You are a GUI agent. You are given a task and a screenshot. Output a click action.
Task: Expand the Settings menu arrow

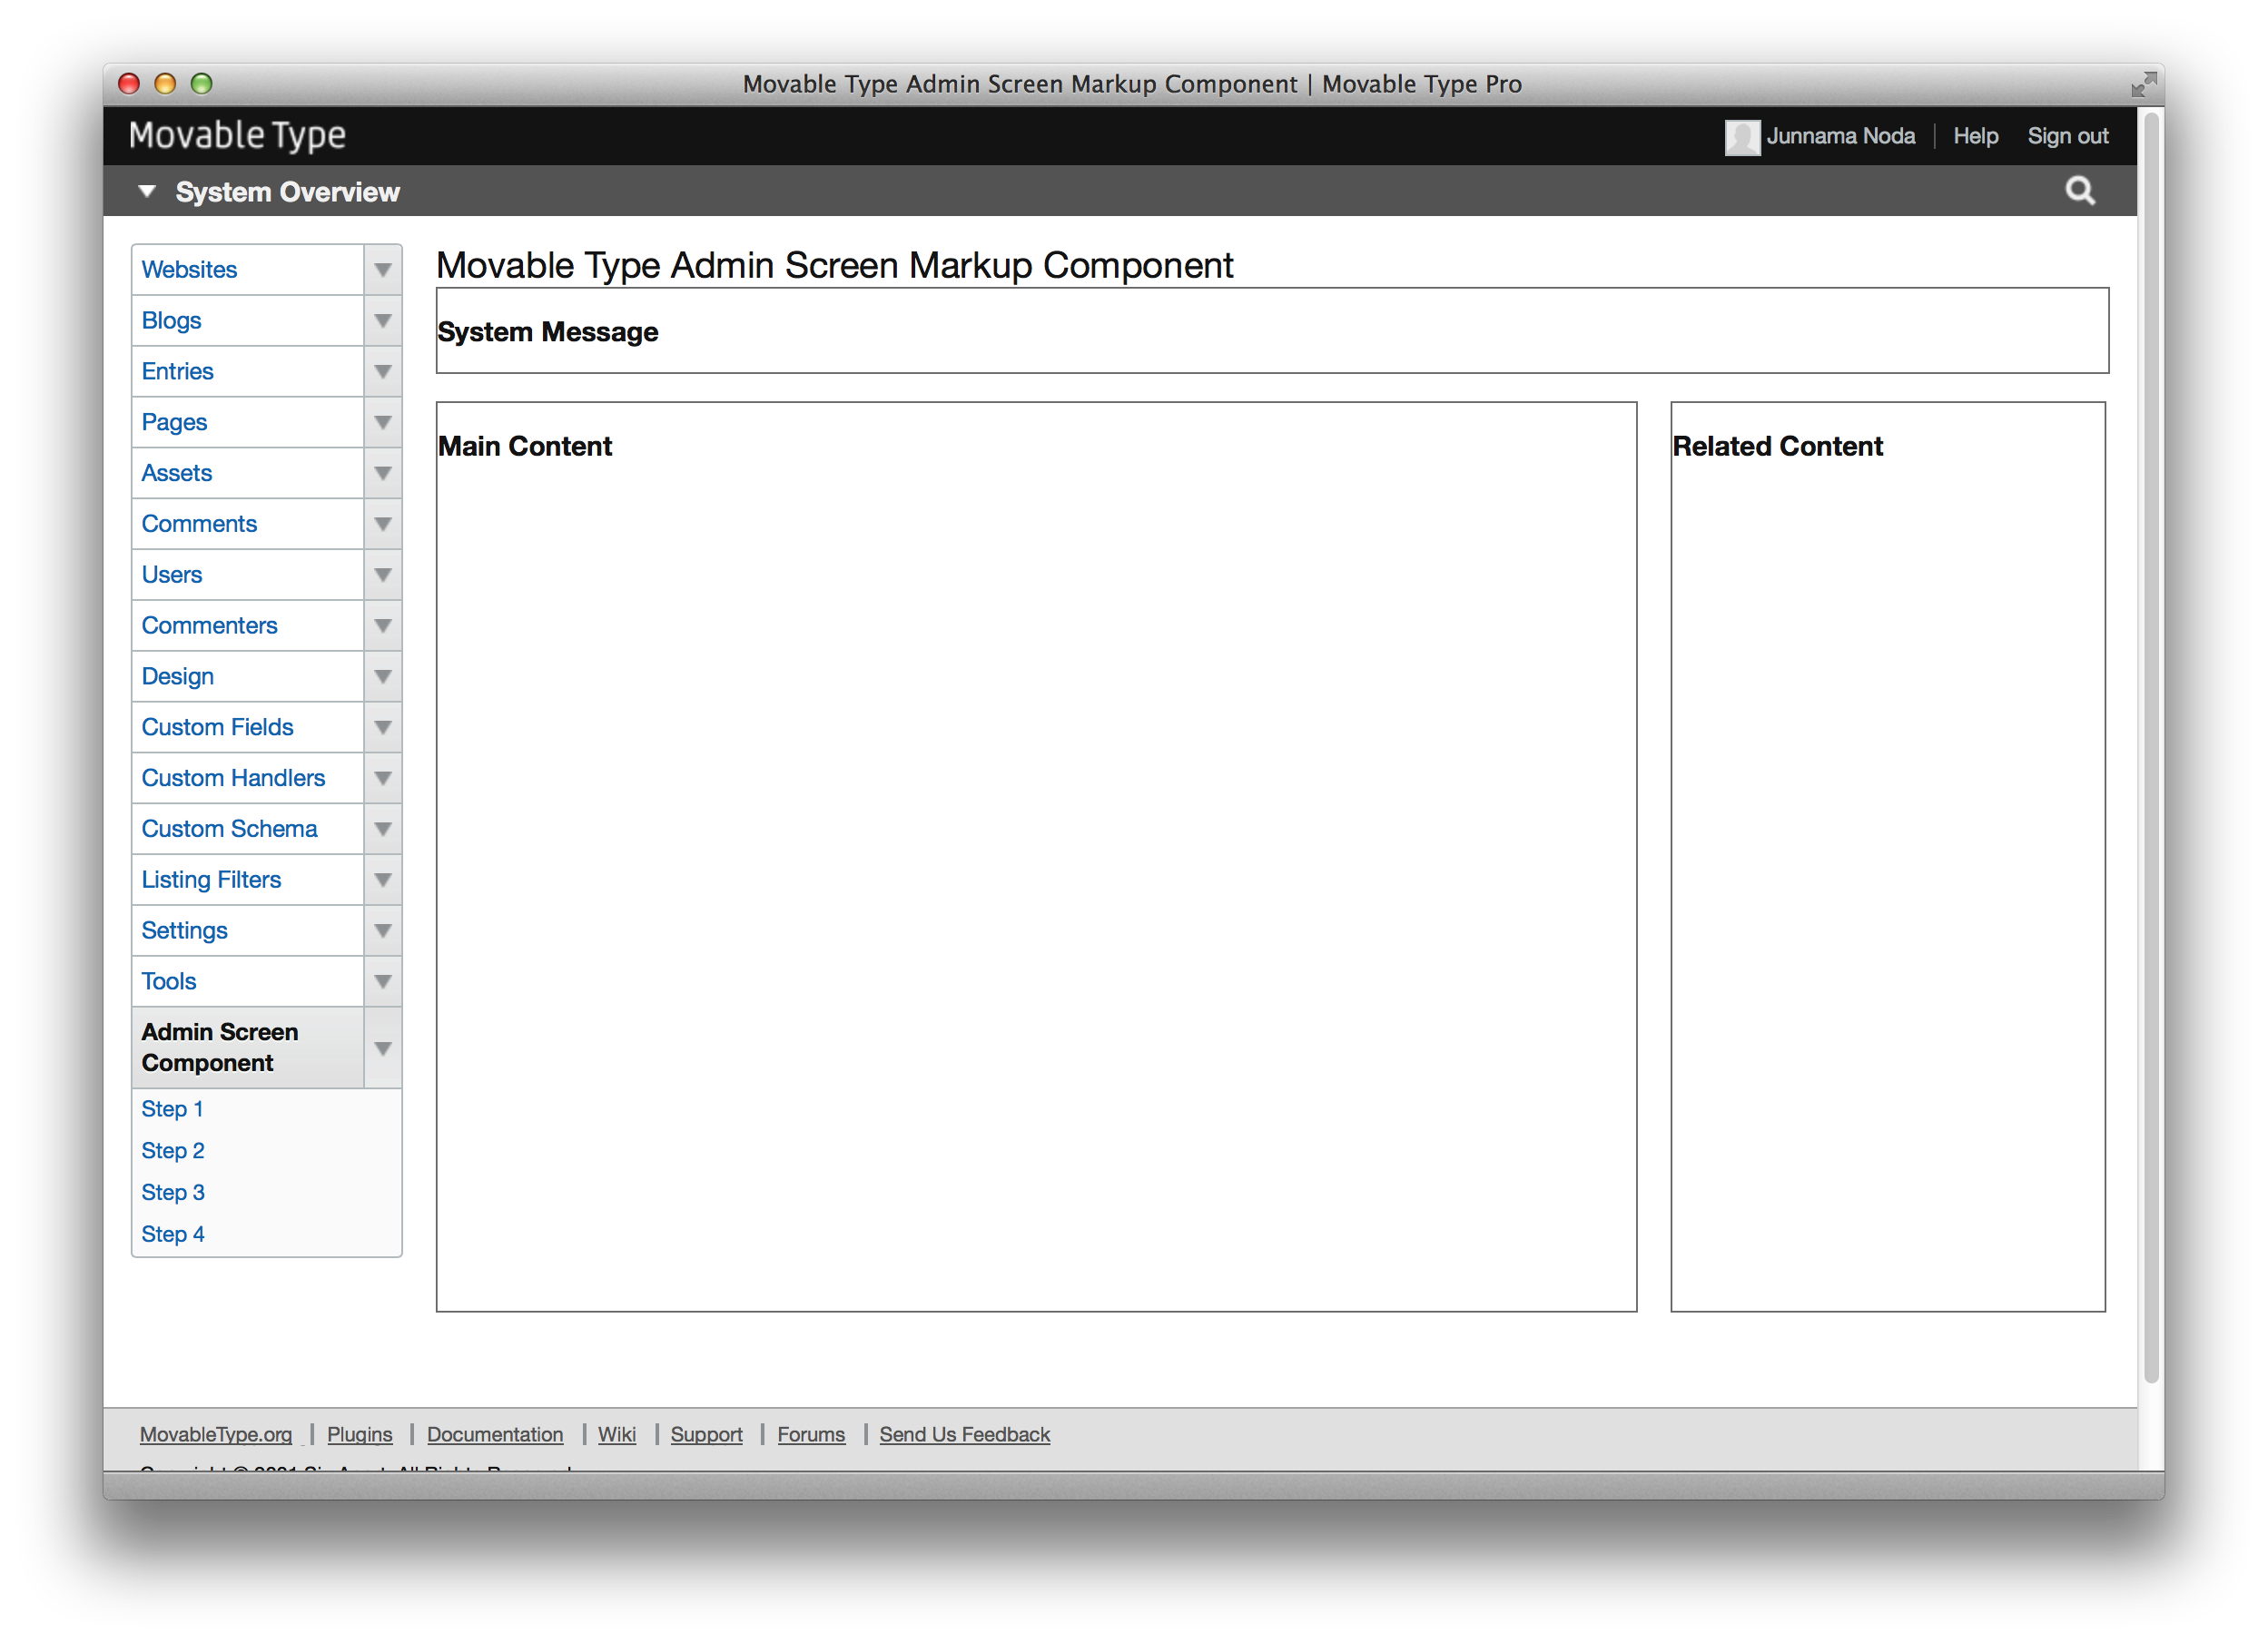(383, 933)
